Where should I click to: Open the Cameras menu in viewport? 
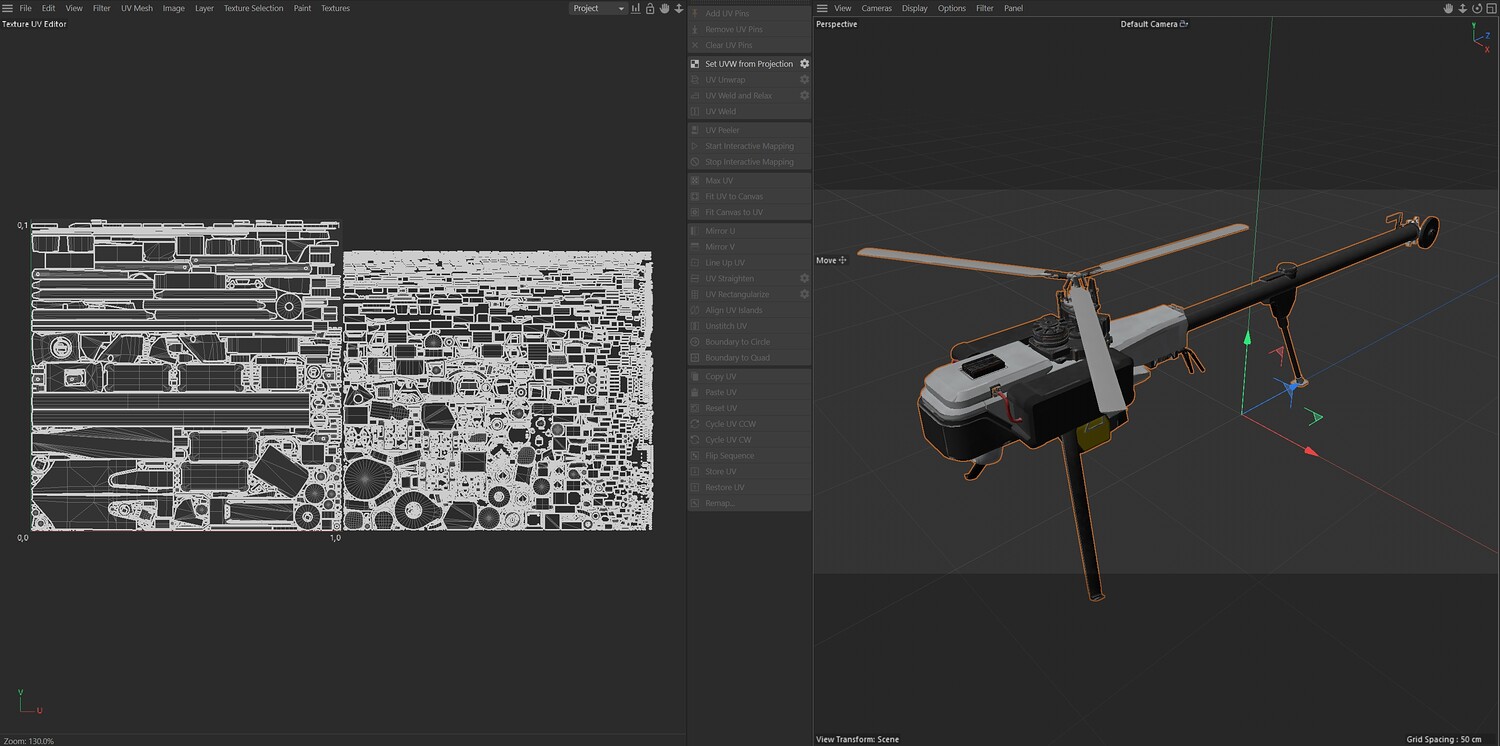coord(876,8)
